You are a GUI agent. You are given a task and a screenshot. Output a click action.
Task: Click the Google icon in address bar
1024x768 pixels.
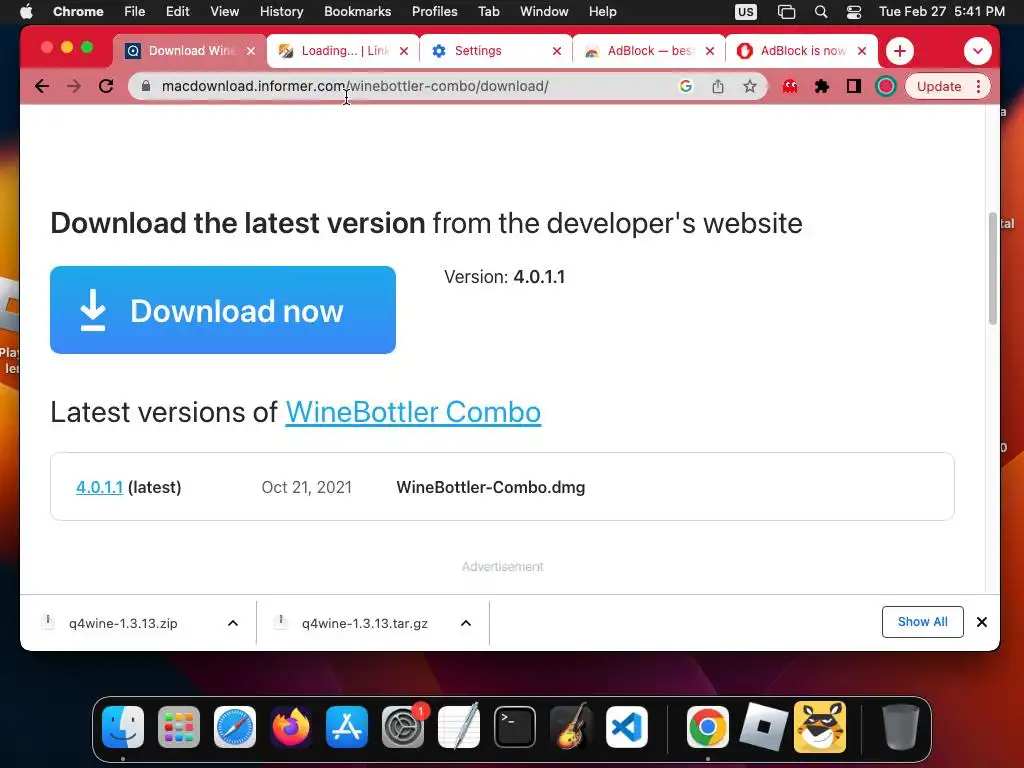(x=686, y=86)
